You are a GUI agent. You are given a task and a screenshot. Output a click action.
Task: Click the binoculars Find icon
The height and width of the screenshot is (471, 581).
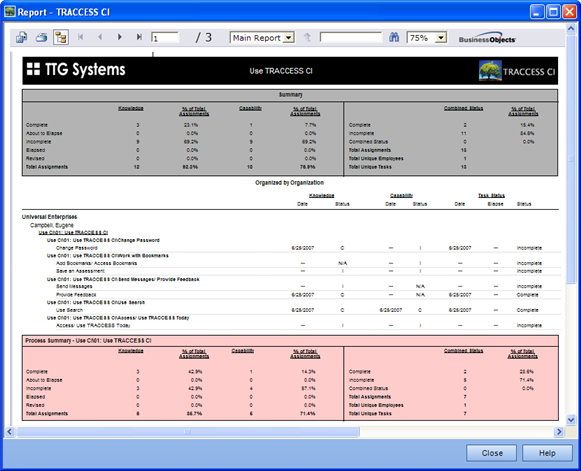click(394, 37)
